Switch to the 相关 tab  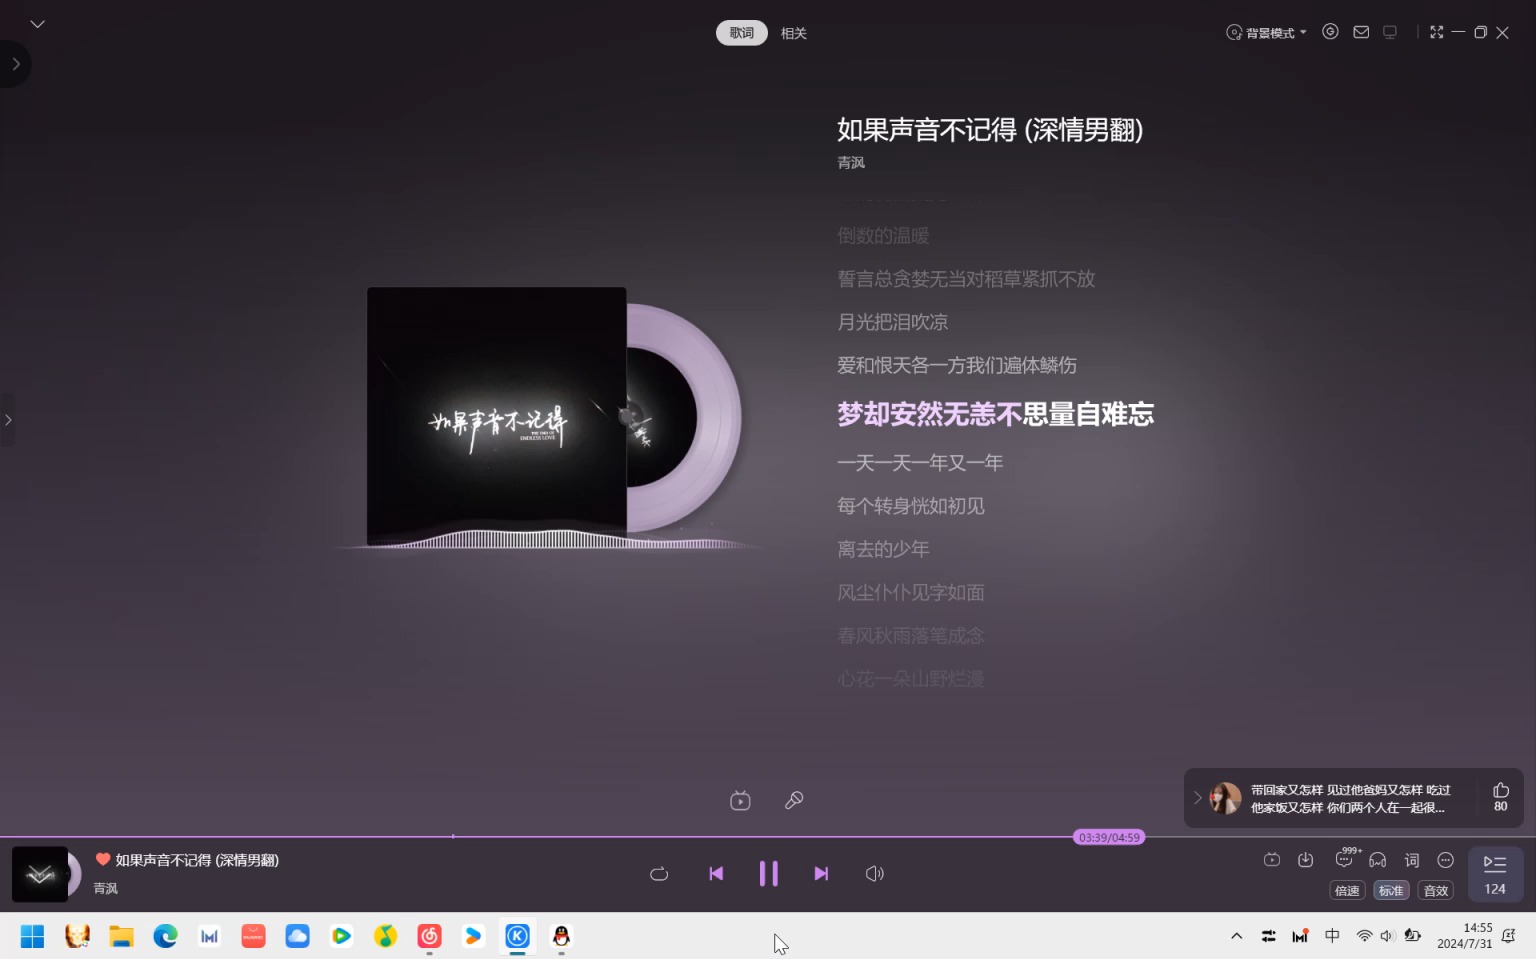coord(794,33)
